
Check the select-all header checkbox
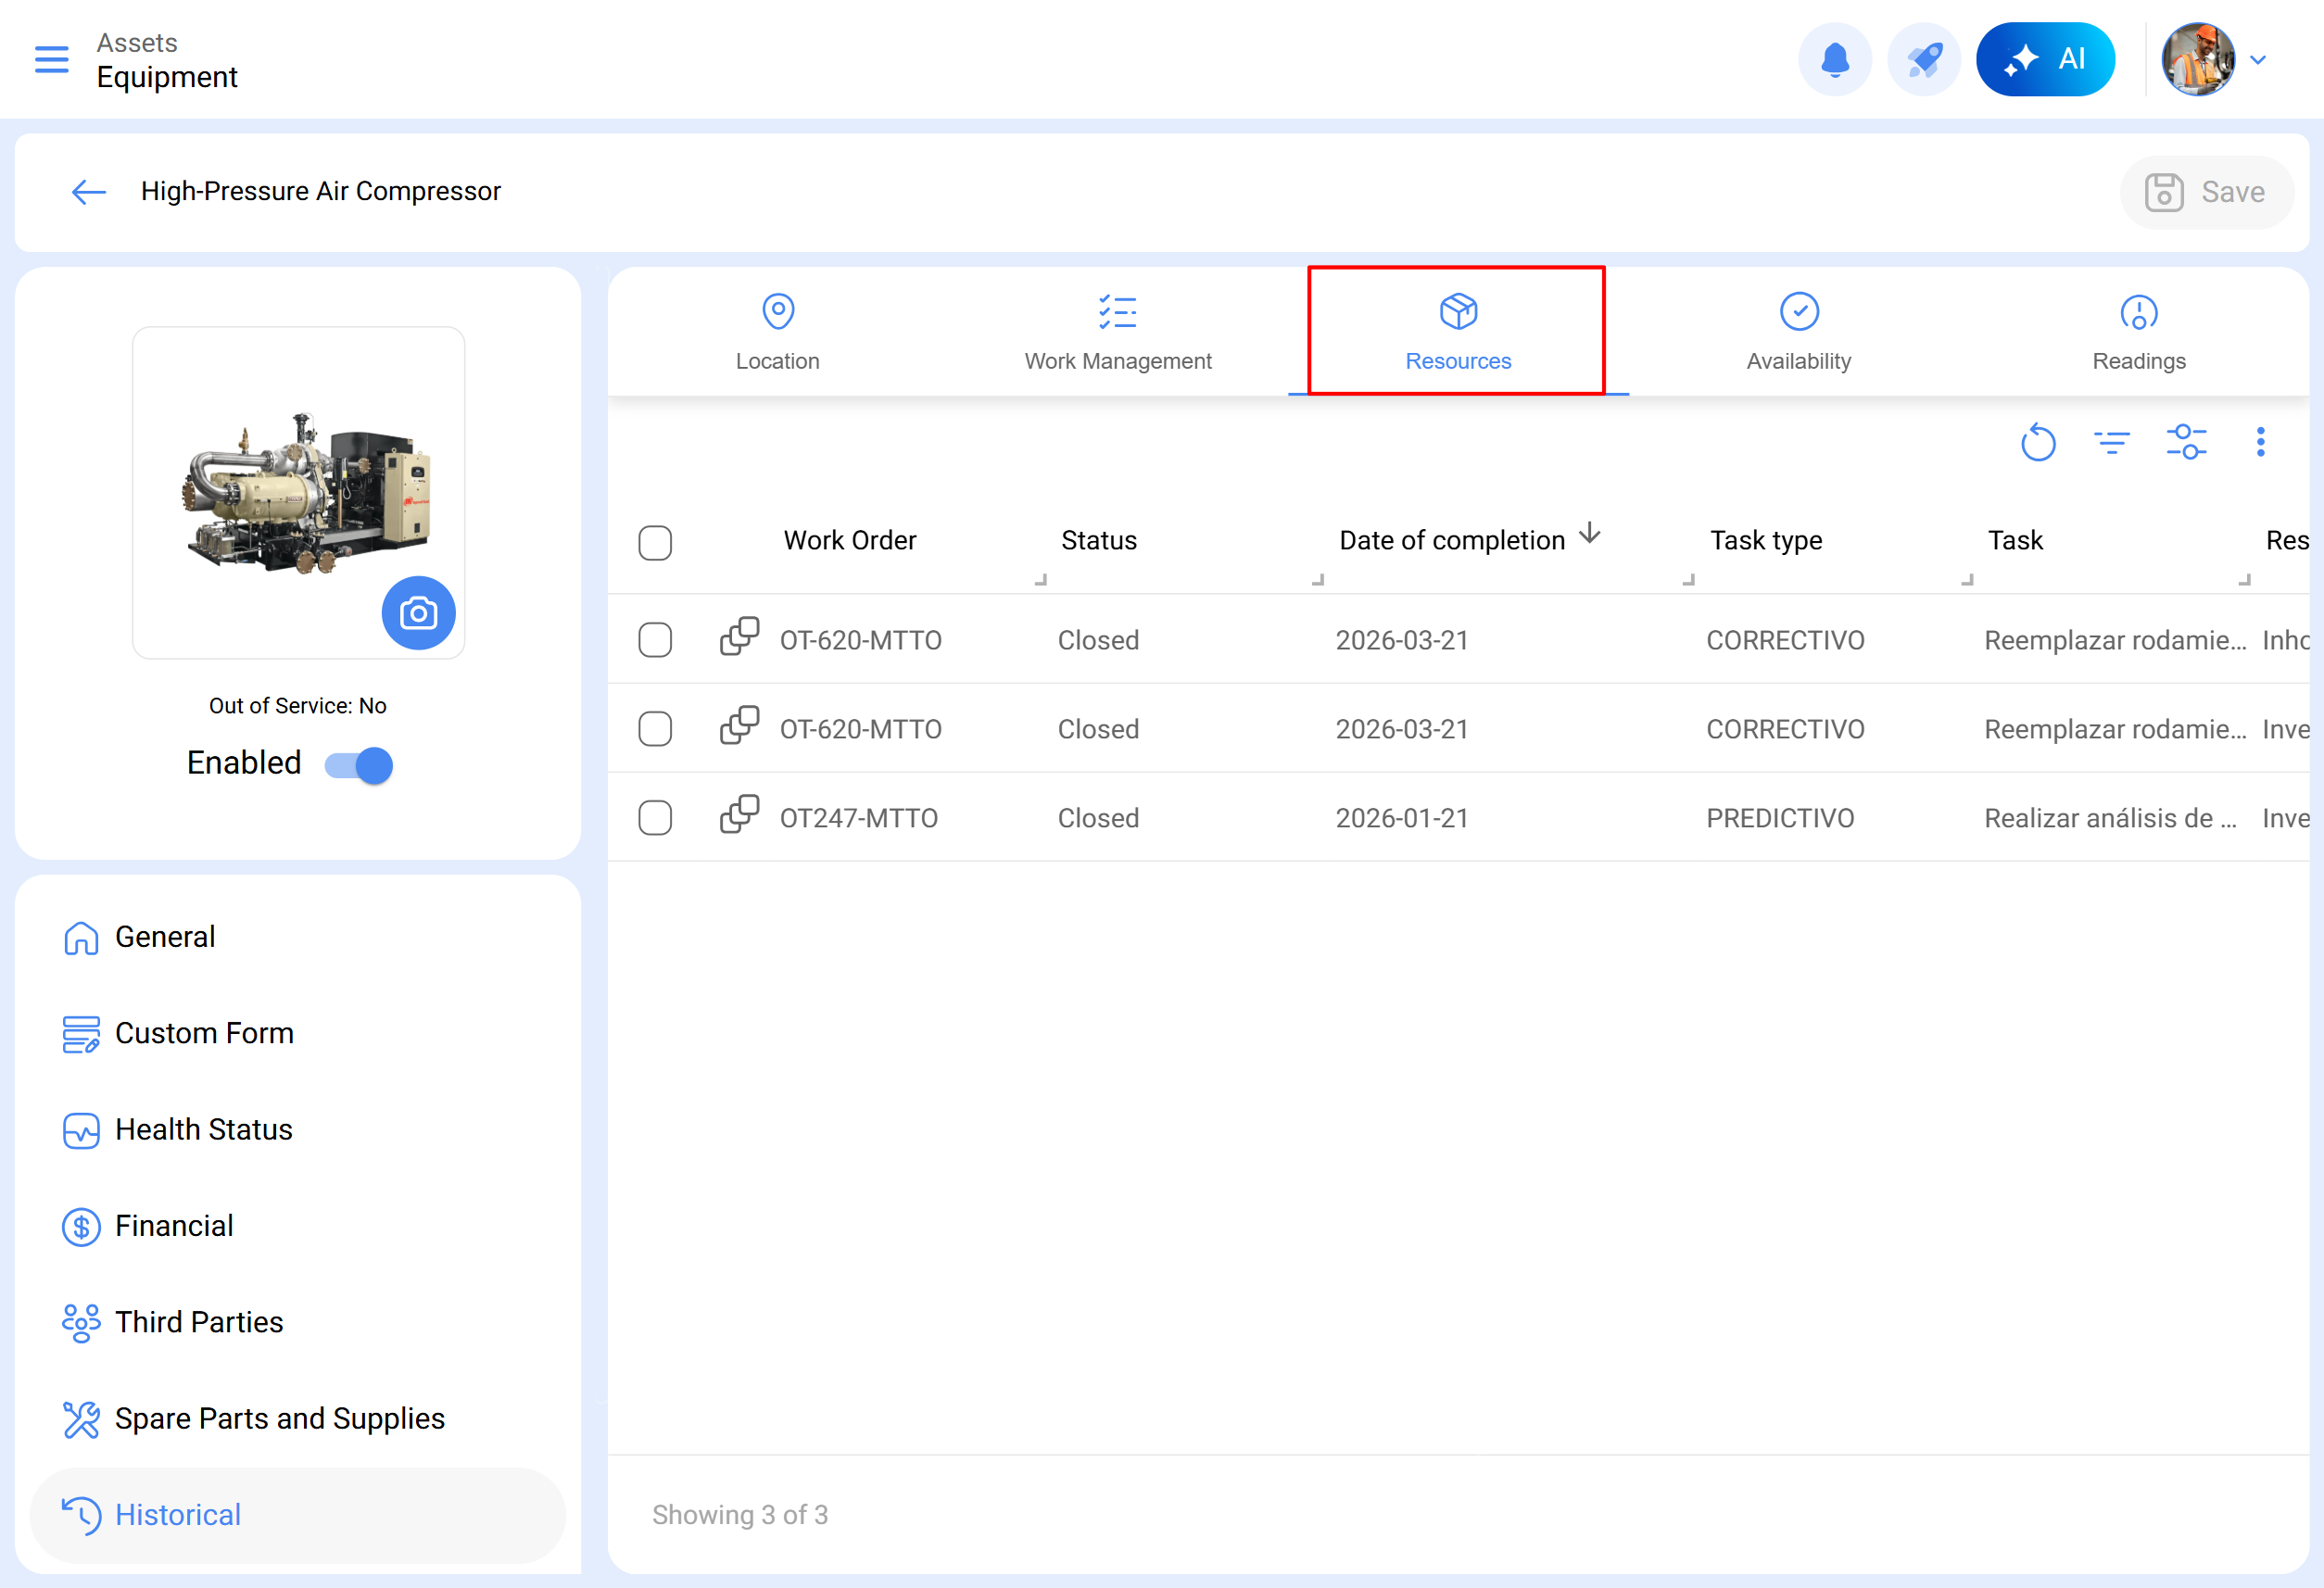click(x=655, y=543)
